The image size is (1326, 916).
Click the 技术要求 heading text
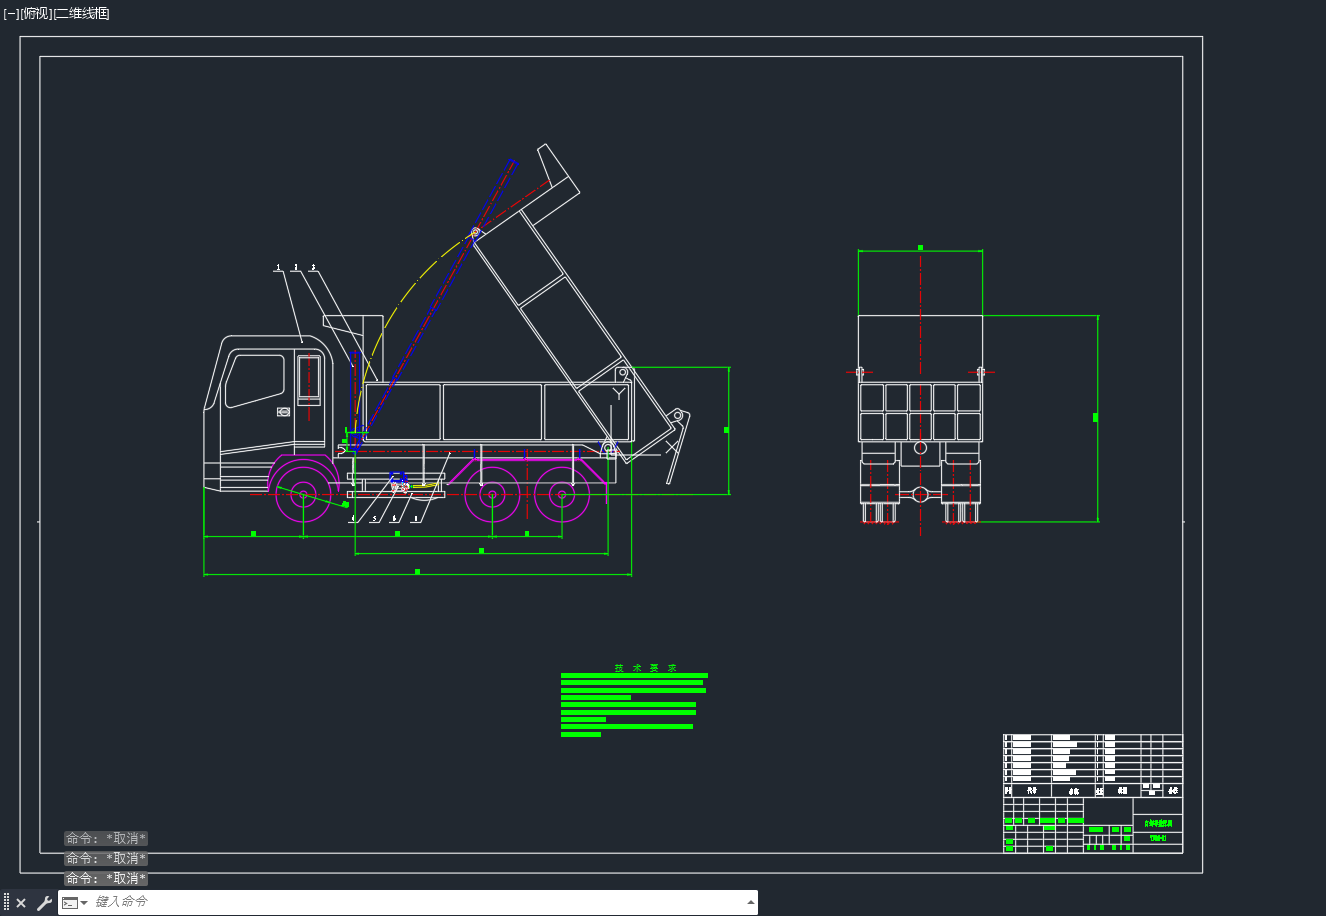(646, 667)
